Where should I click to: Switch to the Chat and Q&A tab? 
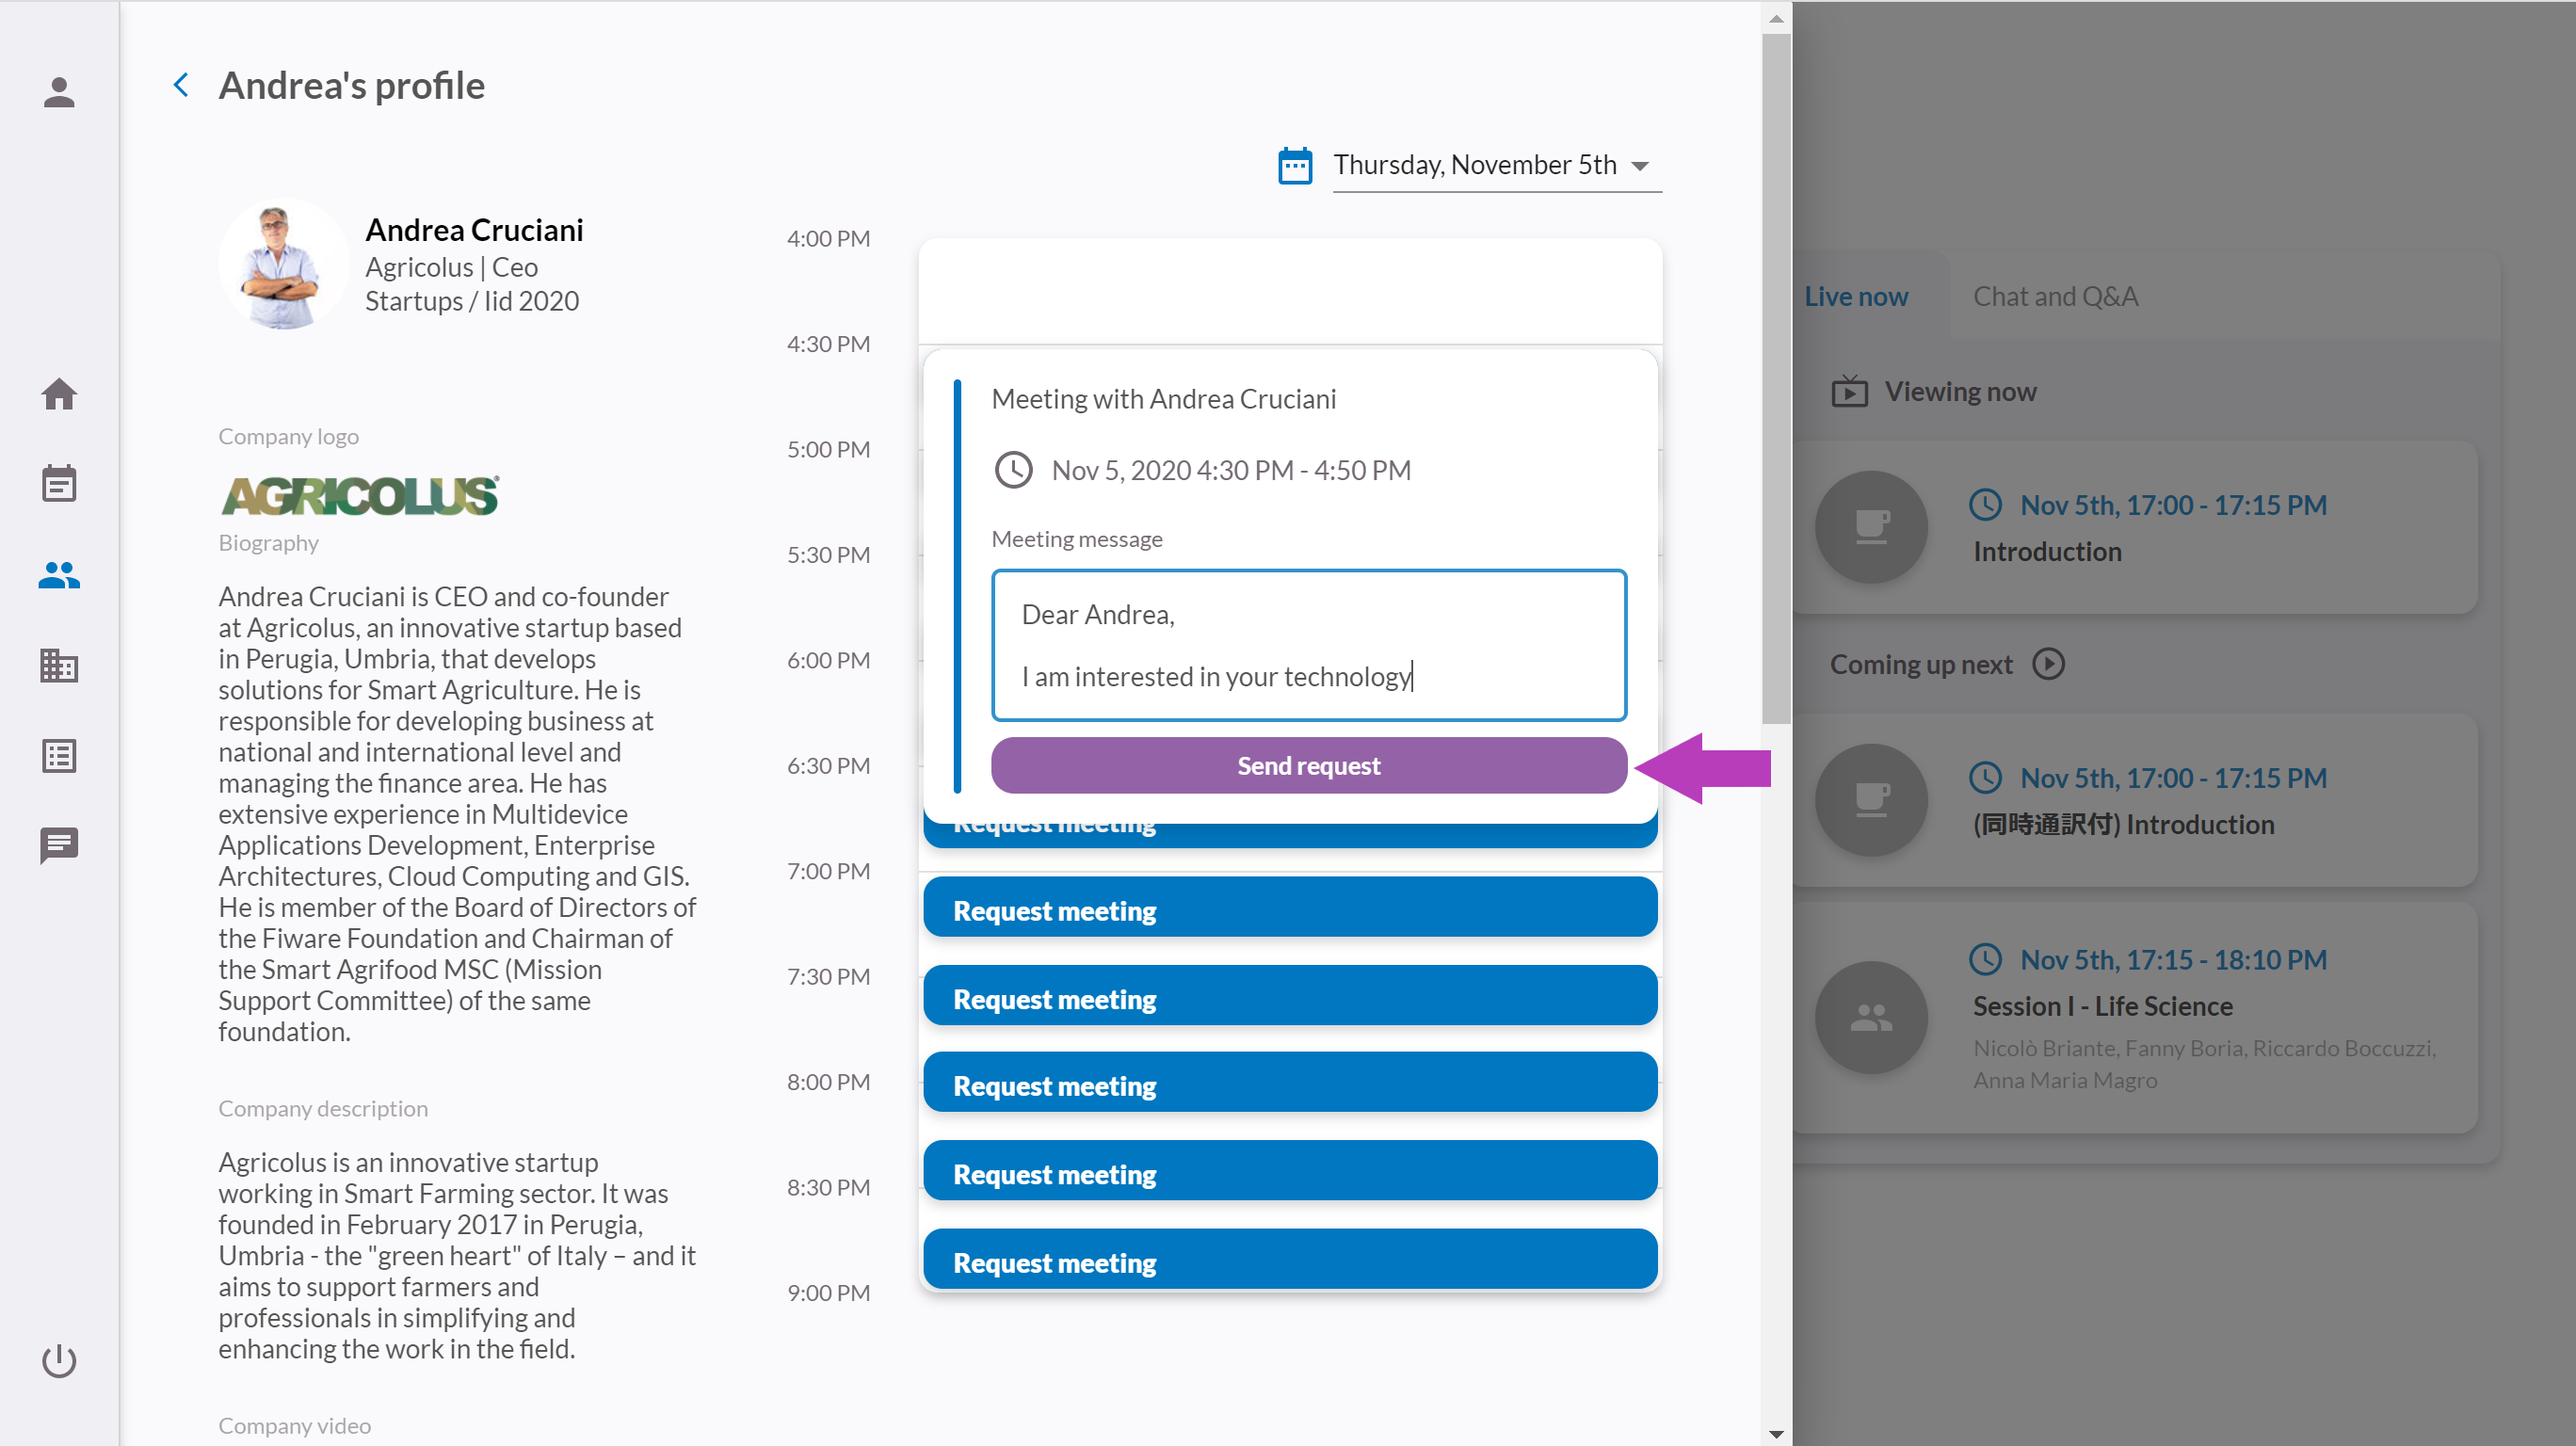(x=2055, y=297)
